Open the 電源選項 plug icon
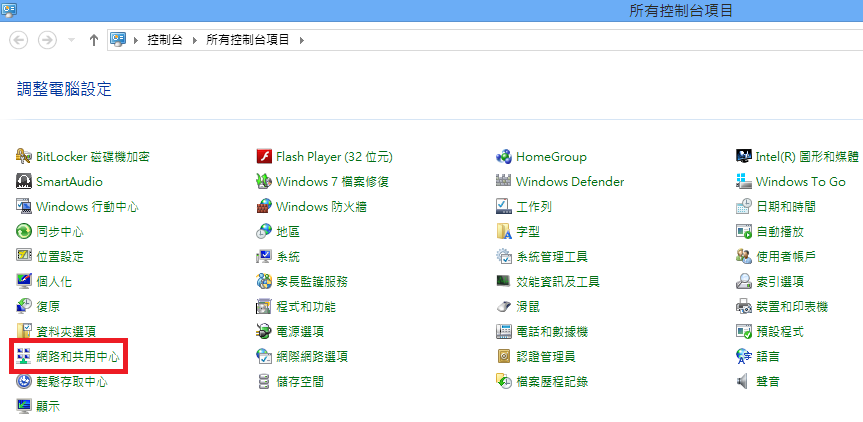863x422 pixels. 264,331
